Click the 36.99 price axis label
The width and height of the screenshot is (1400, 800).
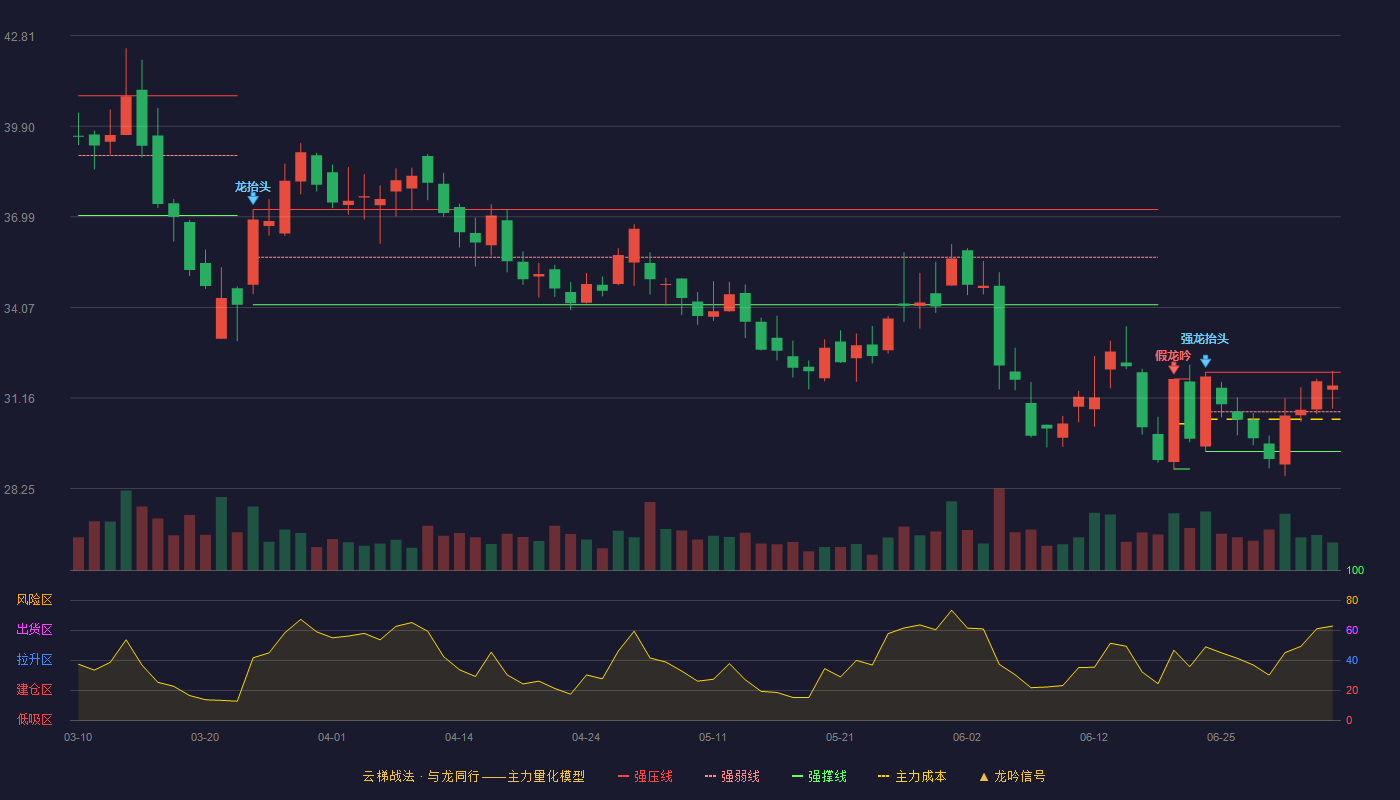point(19,218)
